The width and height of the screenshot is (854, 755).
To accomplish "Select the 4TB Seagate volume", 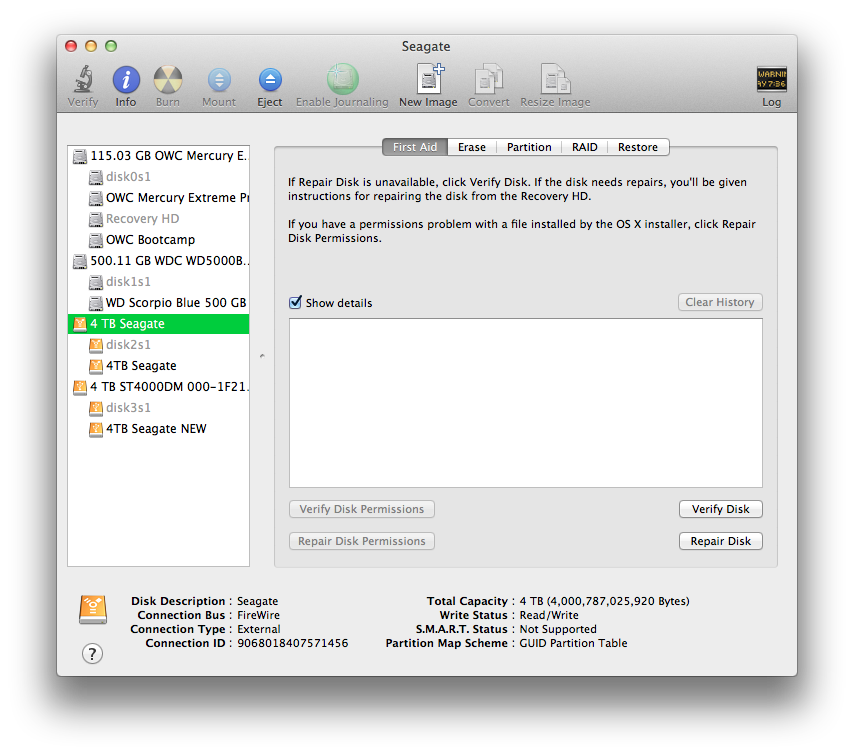I will click(158, 366).
